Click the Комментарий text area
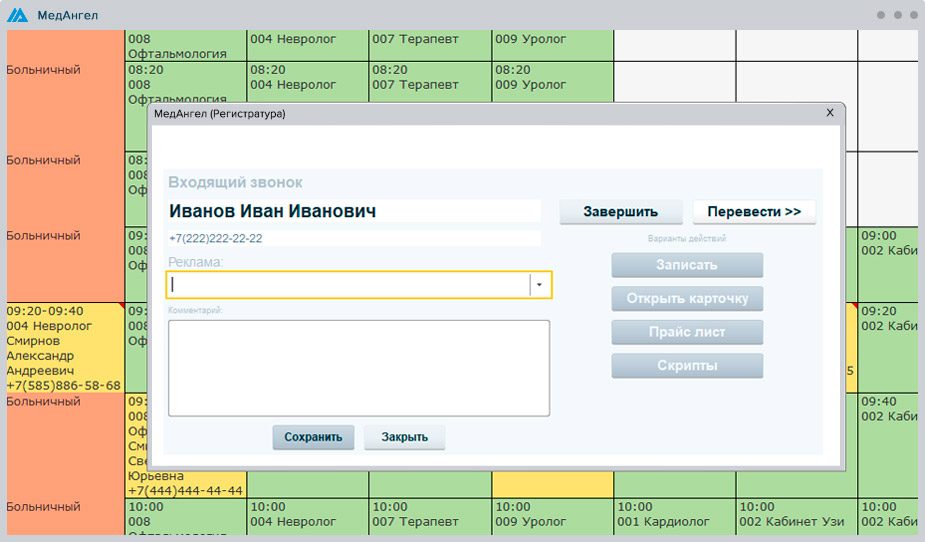Viewport: 925px width, 542px height. [358, 367]
